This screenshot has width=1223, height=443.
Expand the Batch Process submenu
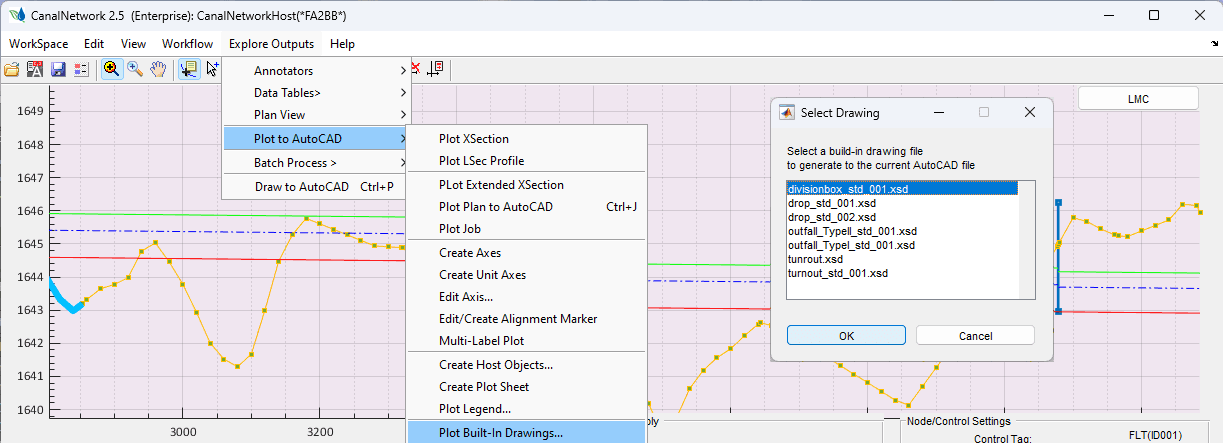pos(315,162)
